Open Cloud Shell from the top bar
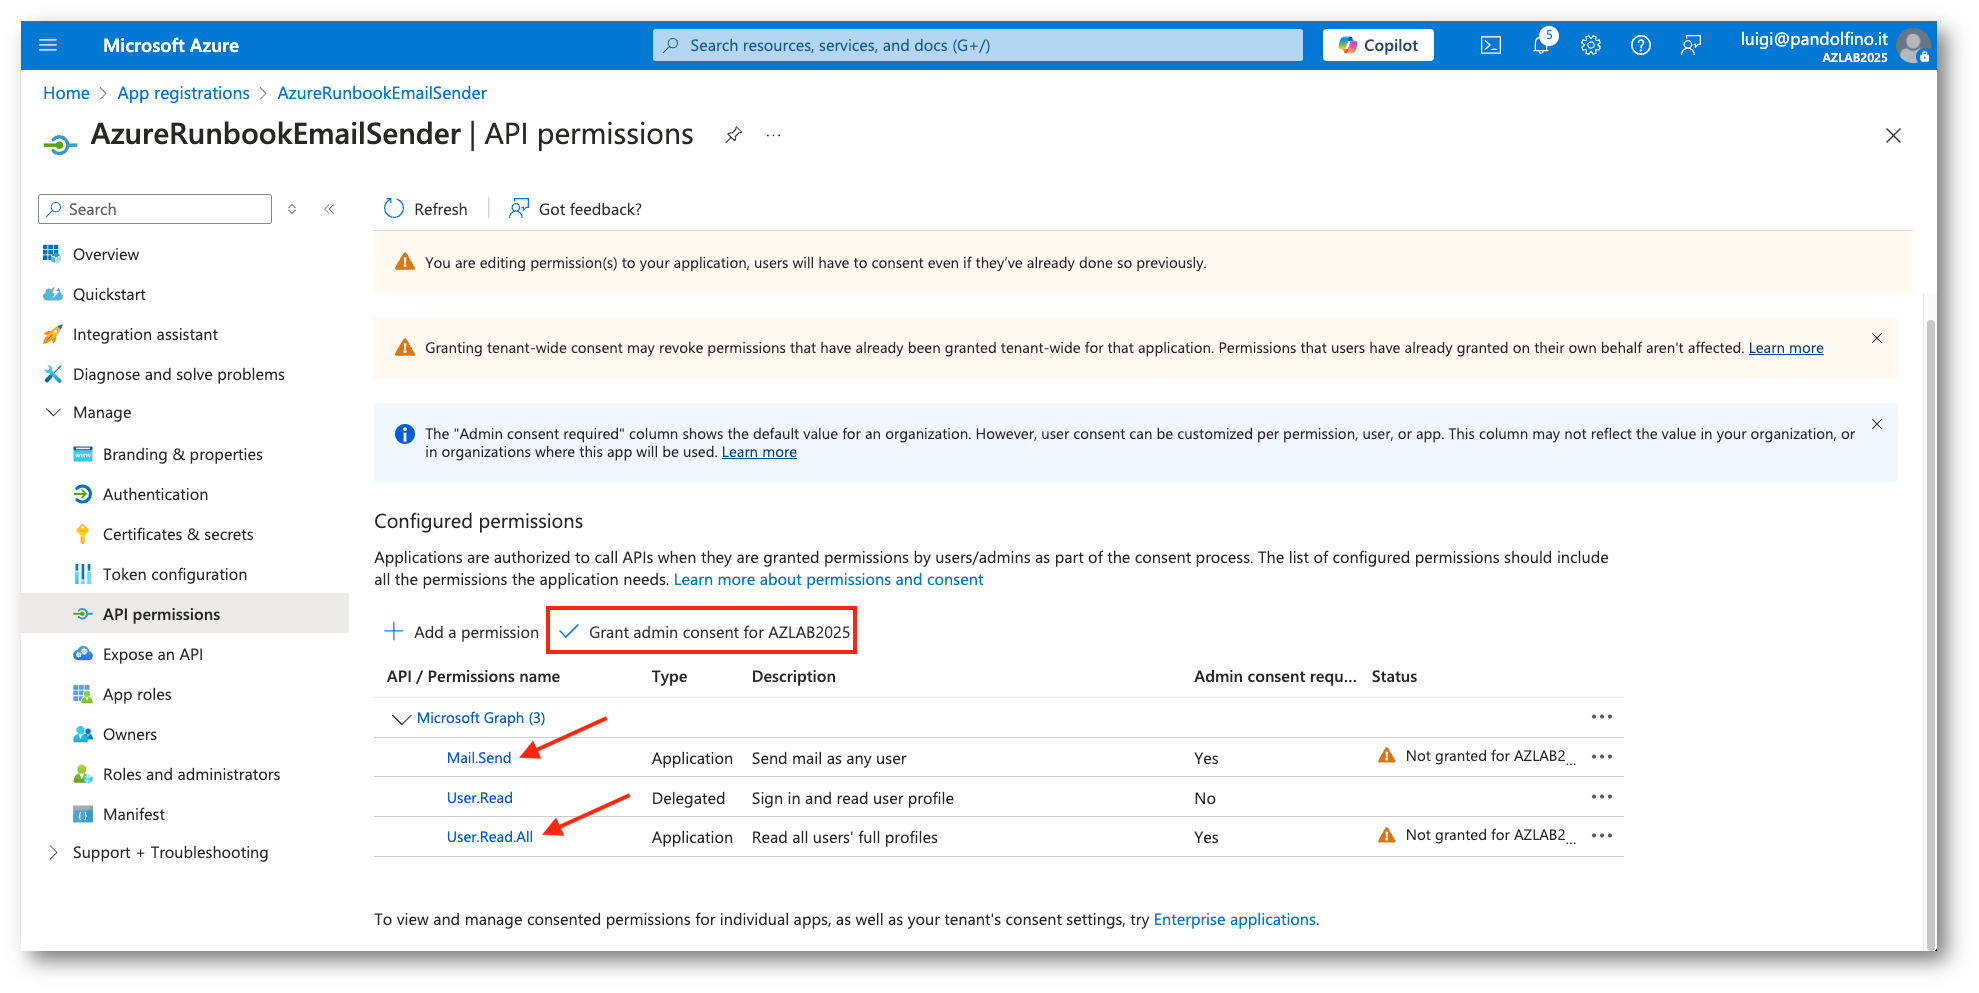This screenshot has height=993, width=1979. (1491, 45)
